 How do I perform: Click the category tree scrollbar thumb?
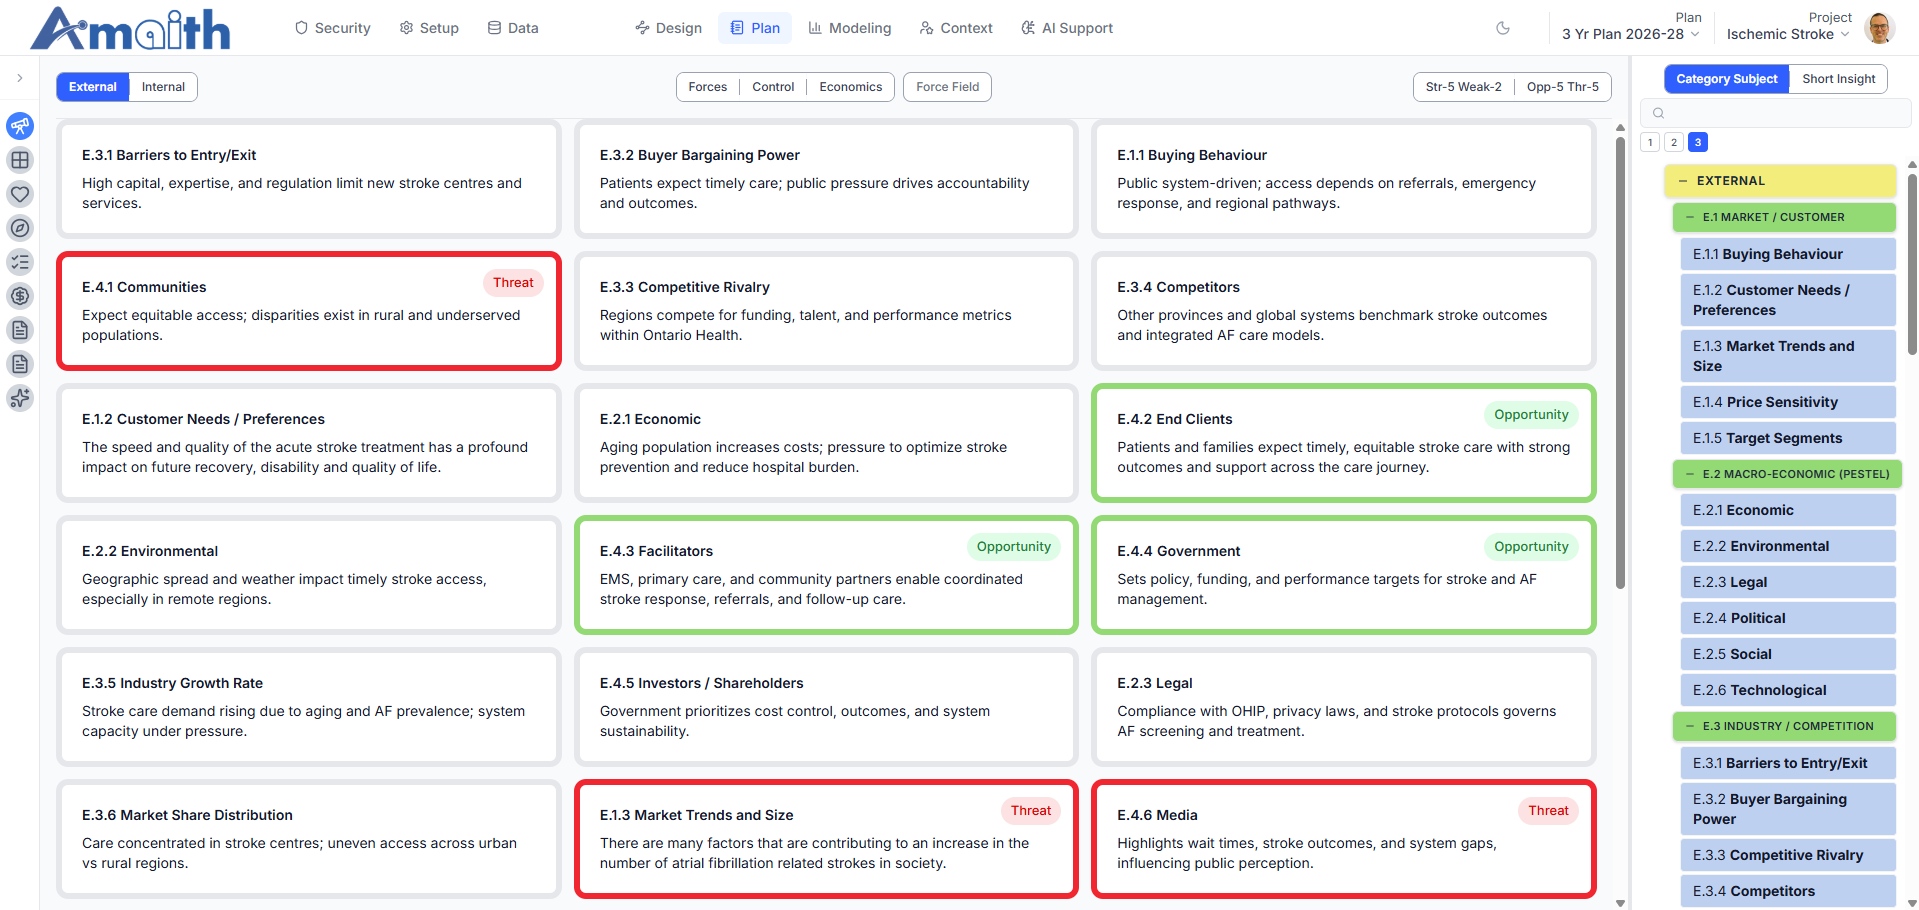click(1912, 264)
